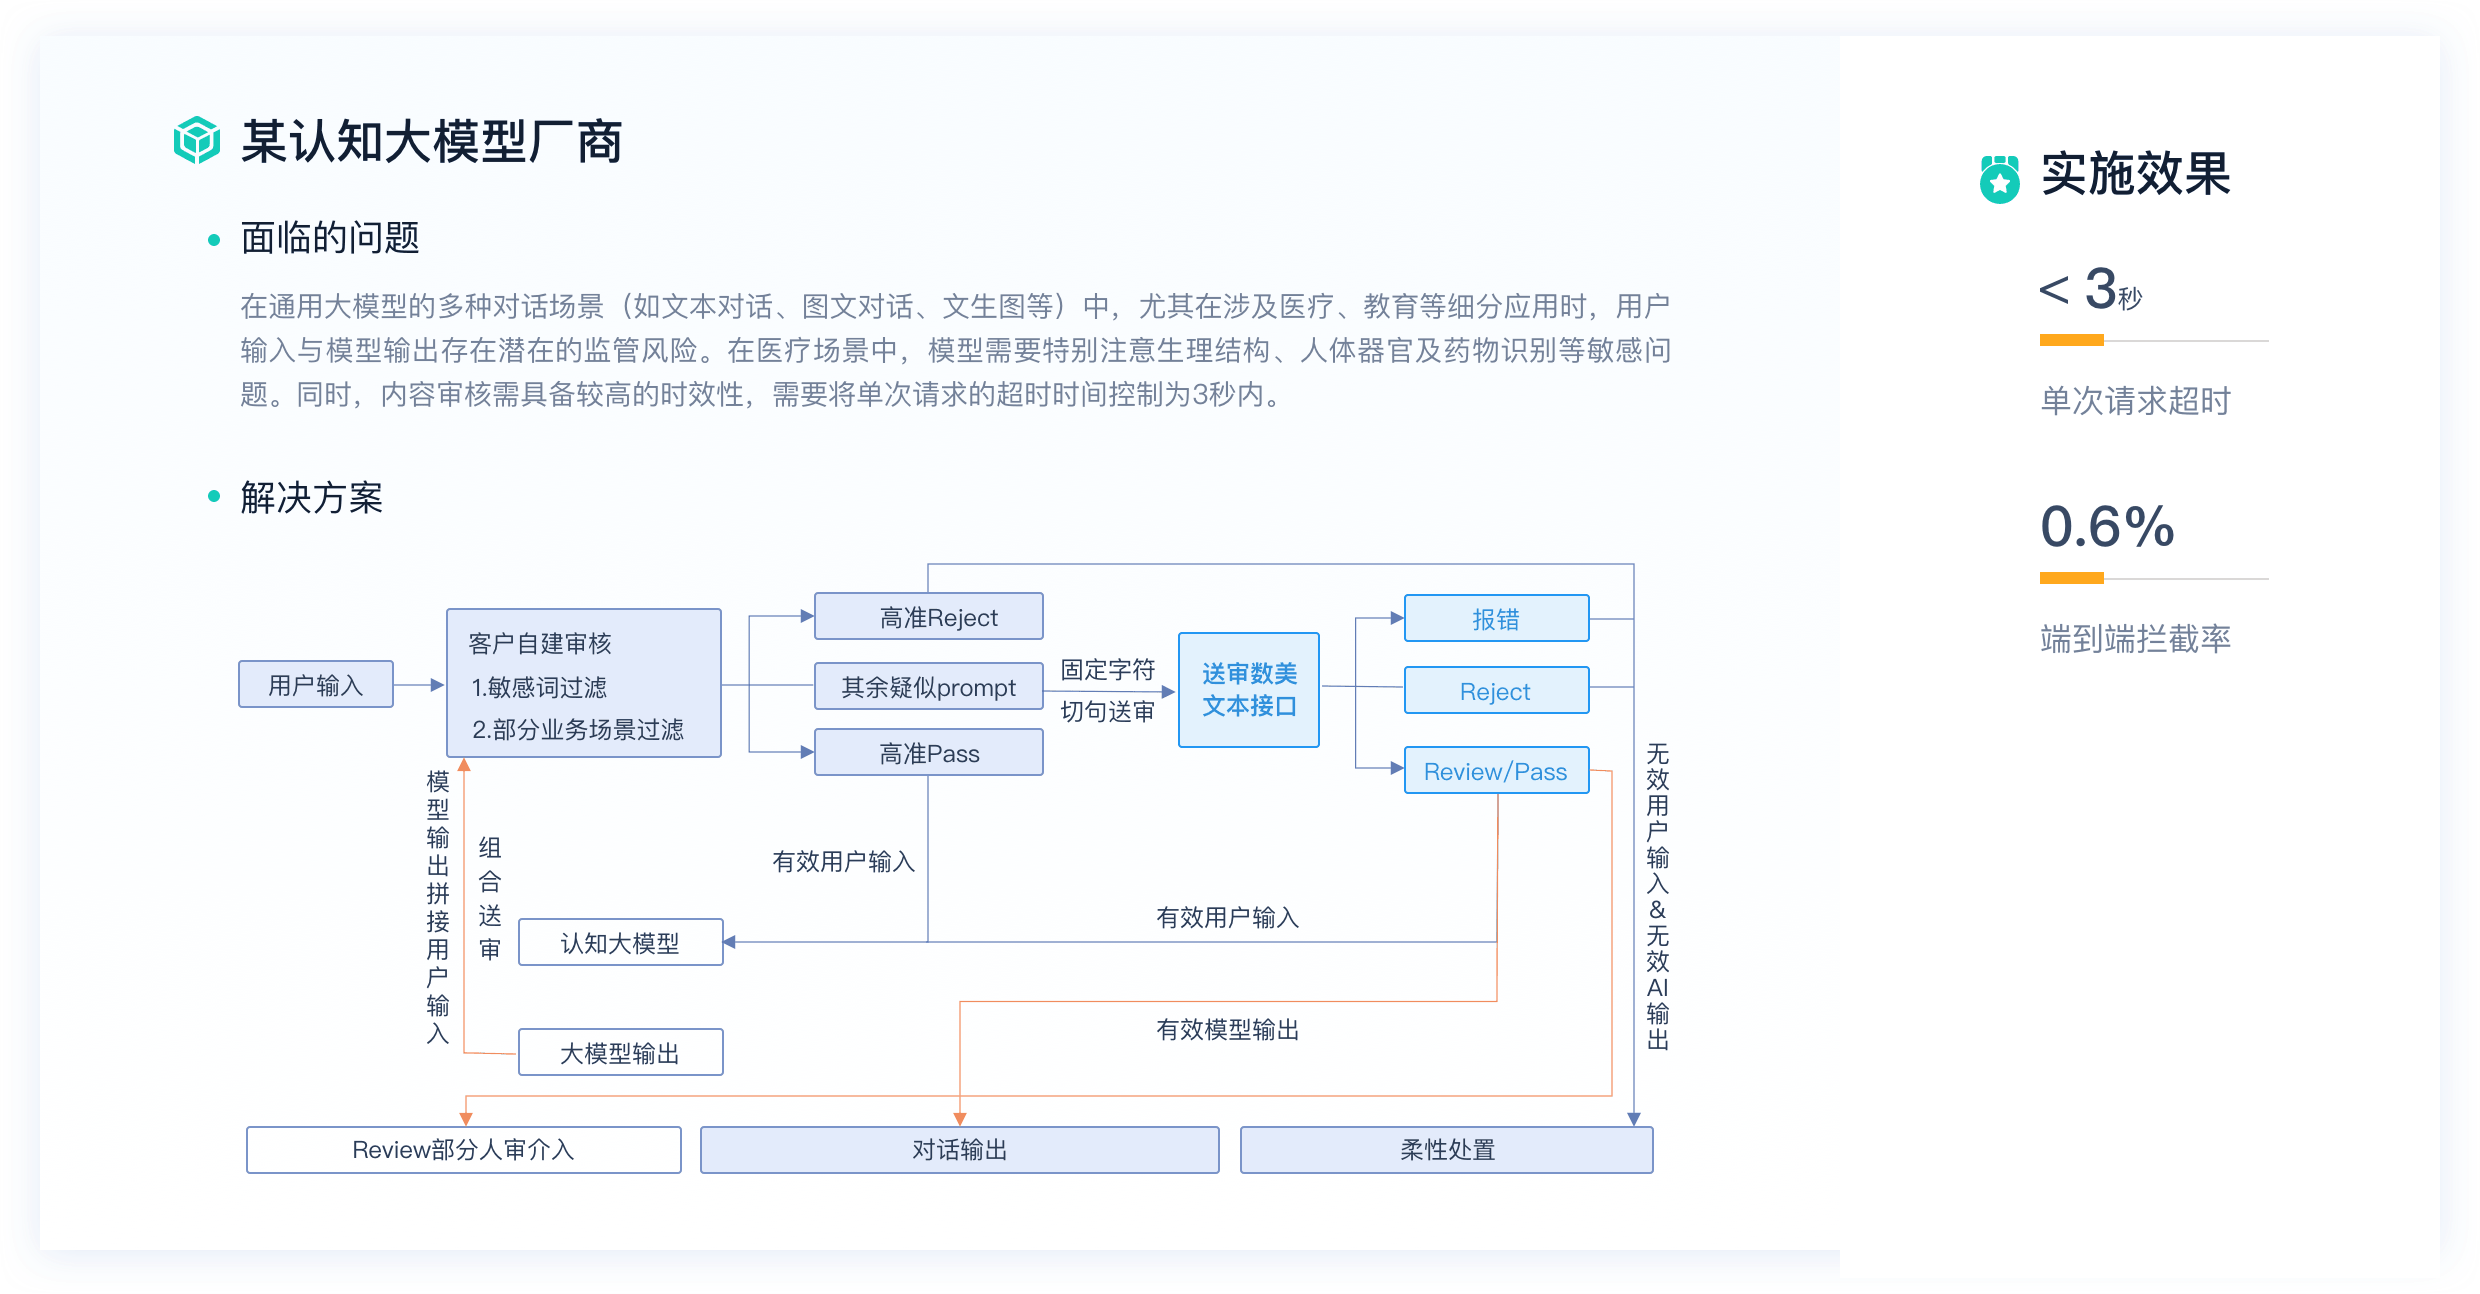Click the 送审数美文本接口 box
Screen dimensions: 2480x1294
click(1248, 690)
